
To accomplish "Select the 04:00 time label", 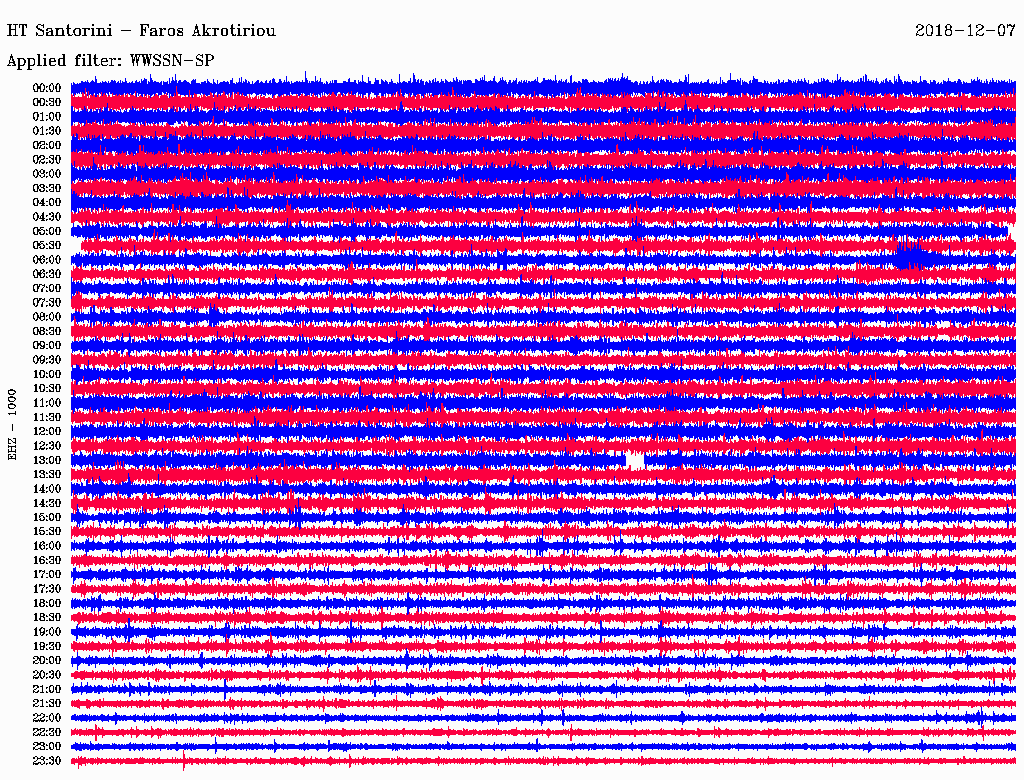I will pyautogui.click(x=47, y=203).
